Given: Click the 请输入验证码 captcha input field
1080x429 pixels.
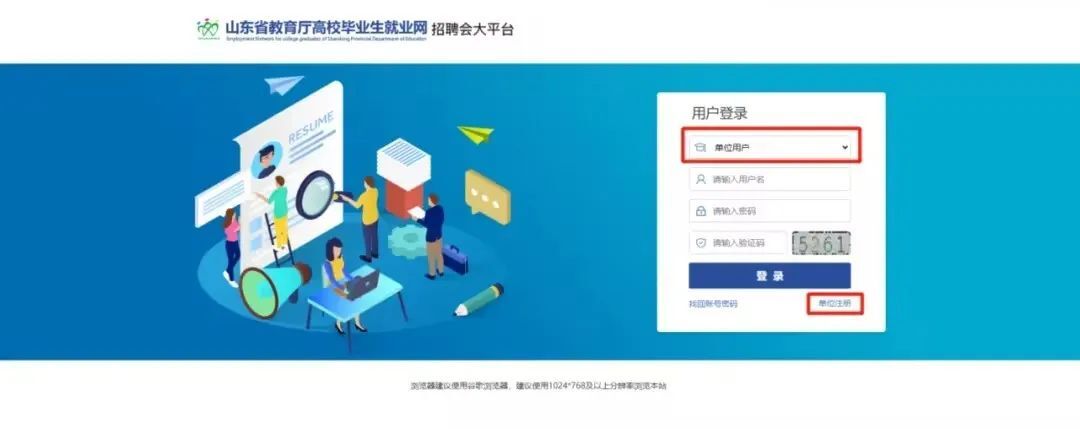Looking at the screenshot, I should [737, 242].
